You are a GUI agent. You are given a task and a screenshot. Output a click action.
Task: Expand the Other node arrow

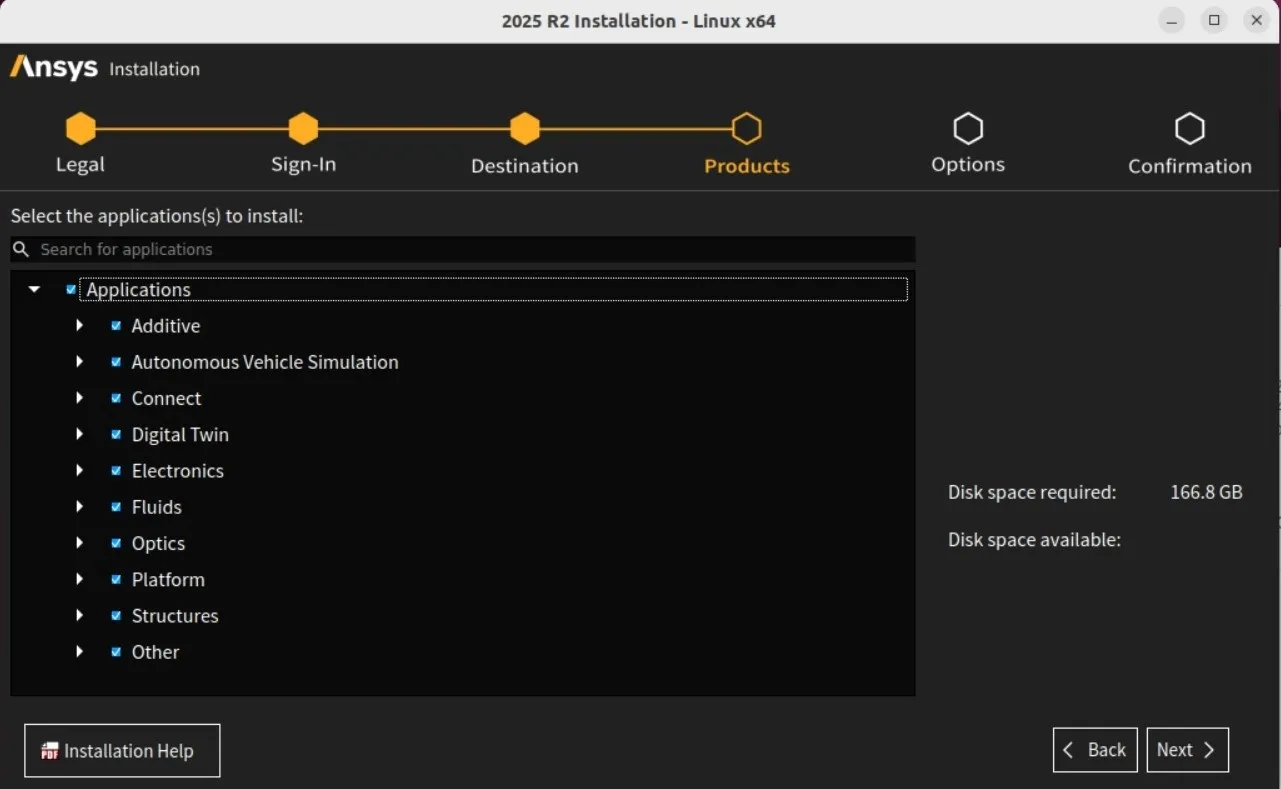coord(80,652)
